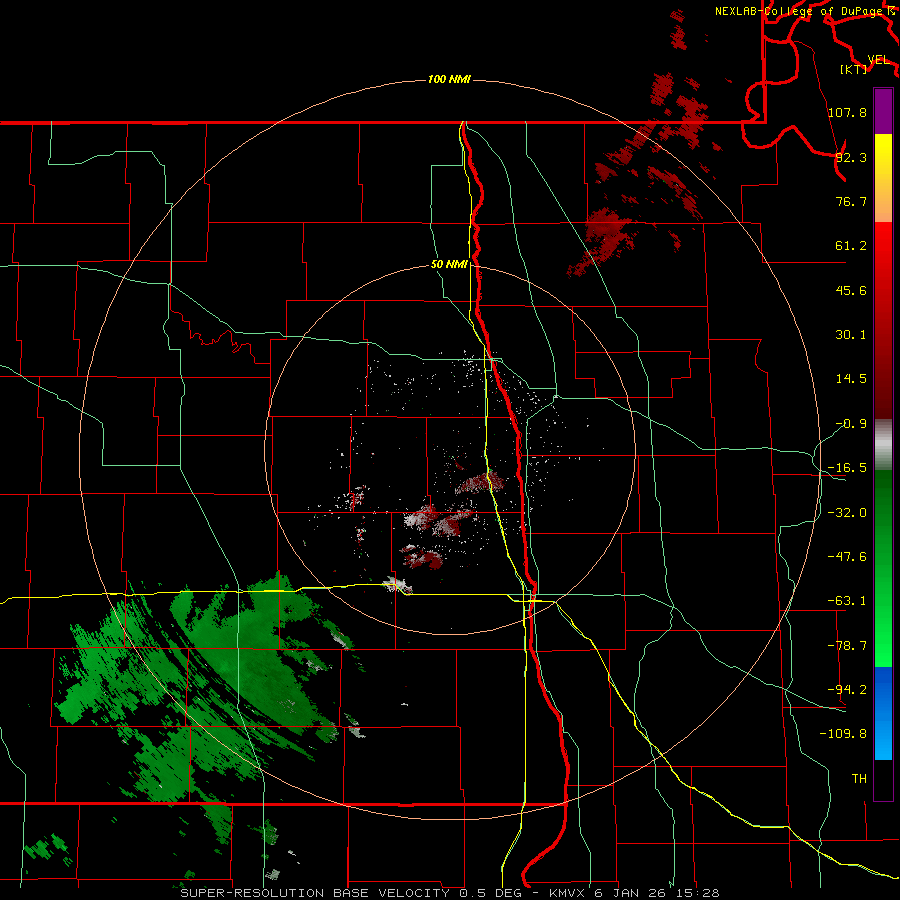Click the 76.7 velocity scale value
This screenshot has width=900, height=900.
pos(851,201)
